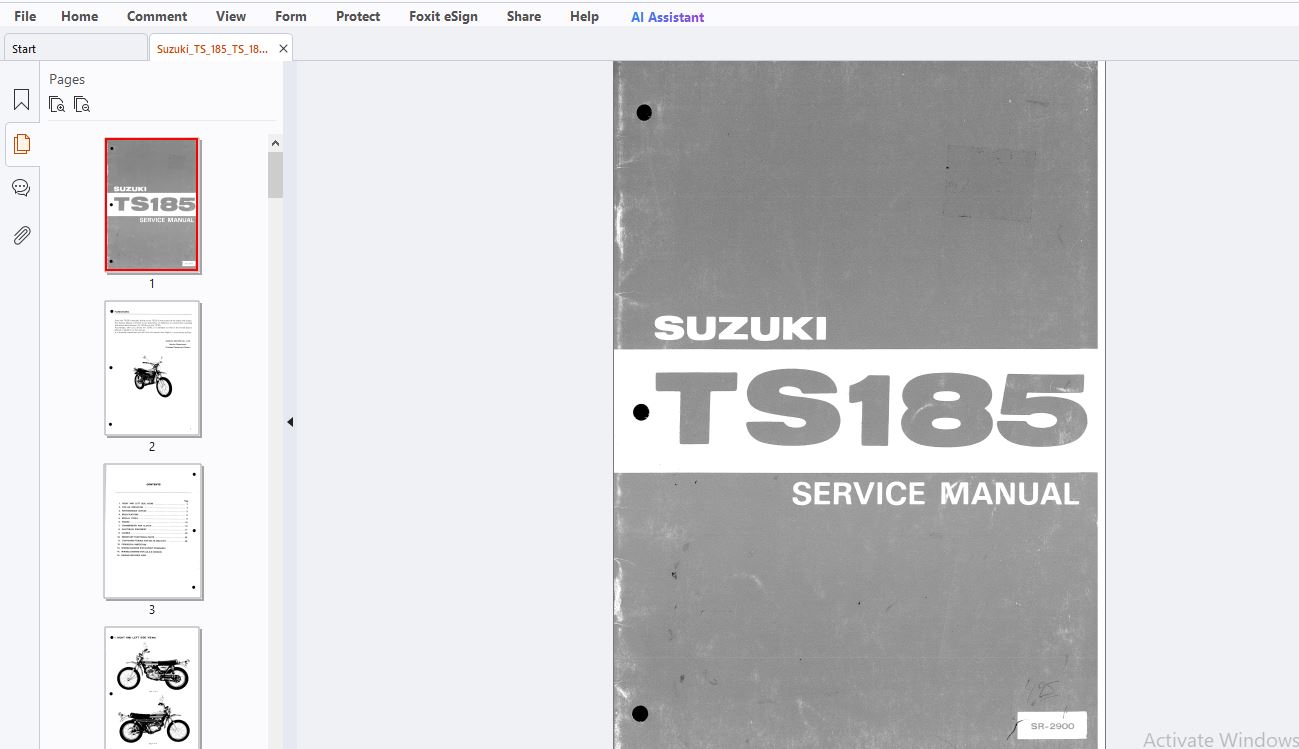Click the TS185 heading on cover
Image resolution: width=1299 pixels, height=749 pixels.
(x=871, y=409)
